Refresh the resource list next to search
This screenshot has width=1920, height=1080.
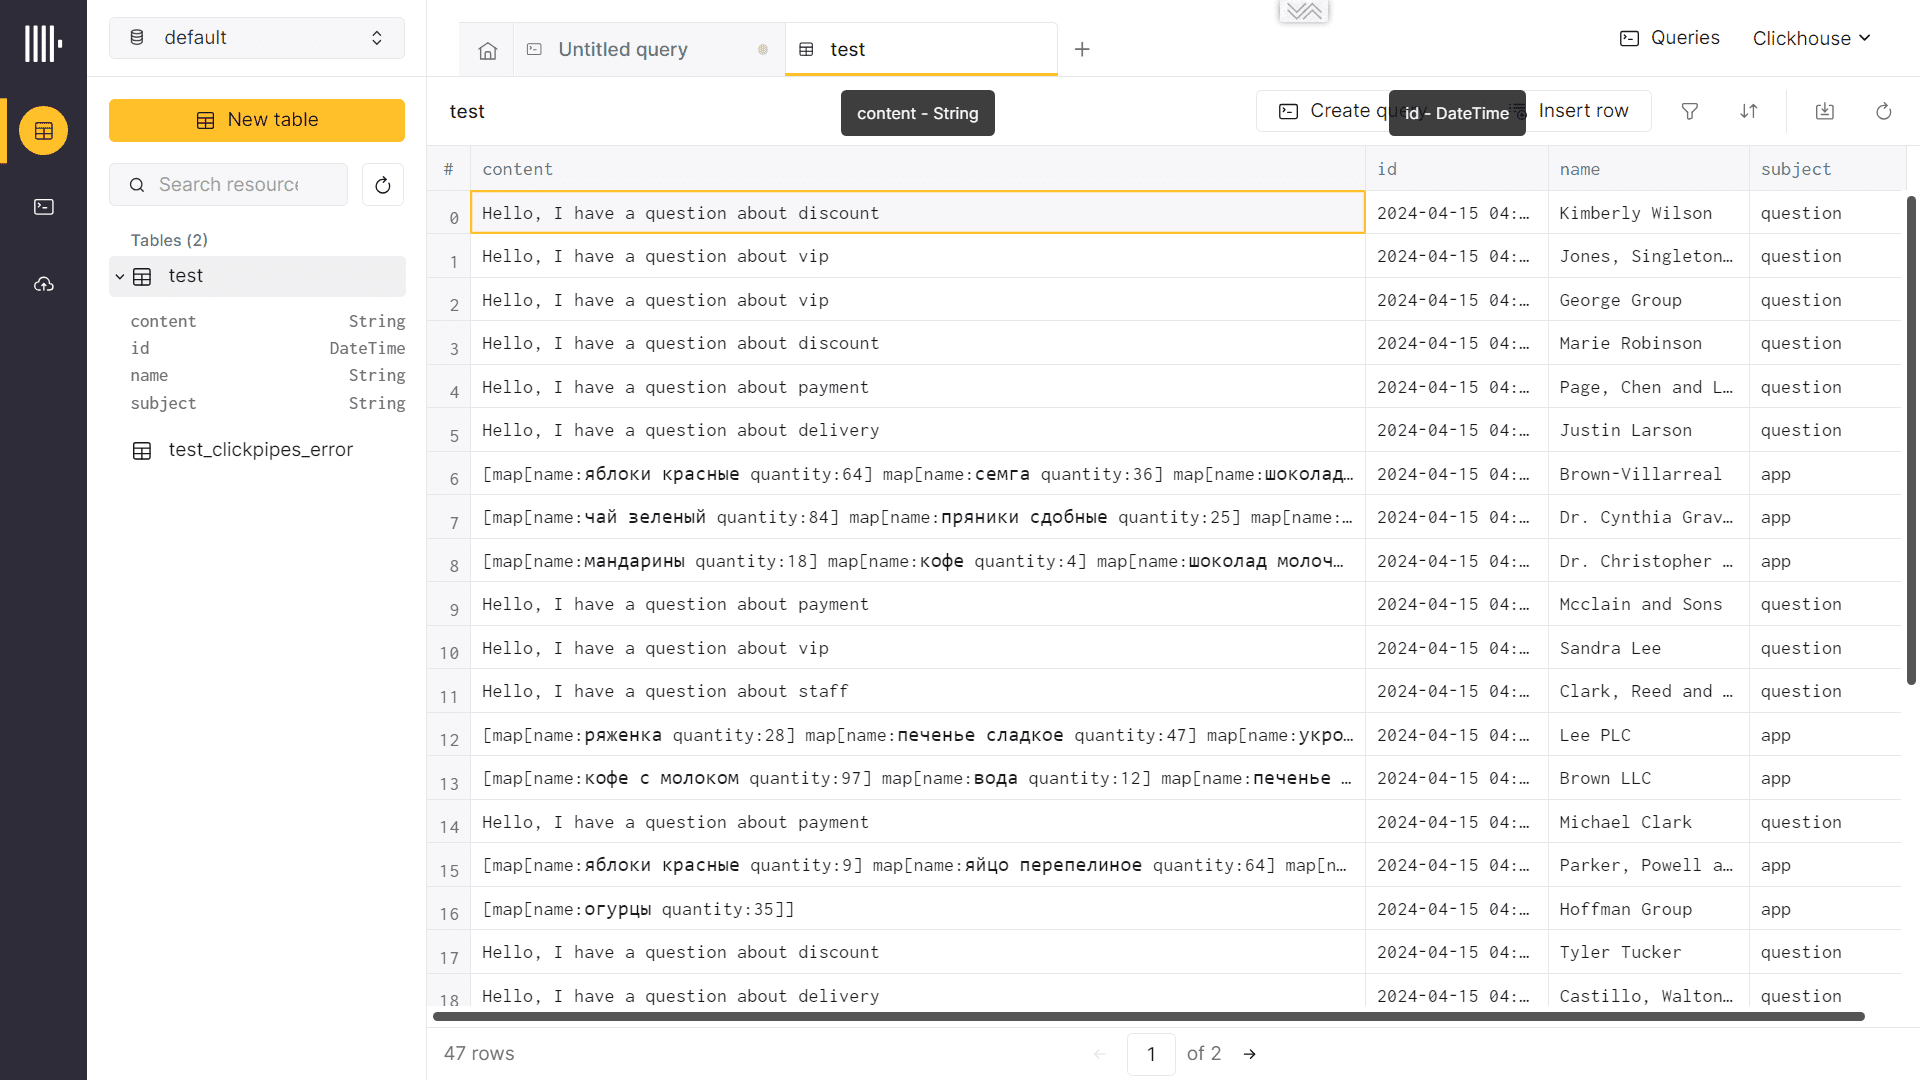click(x=383, y=185)
